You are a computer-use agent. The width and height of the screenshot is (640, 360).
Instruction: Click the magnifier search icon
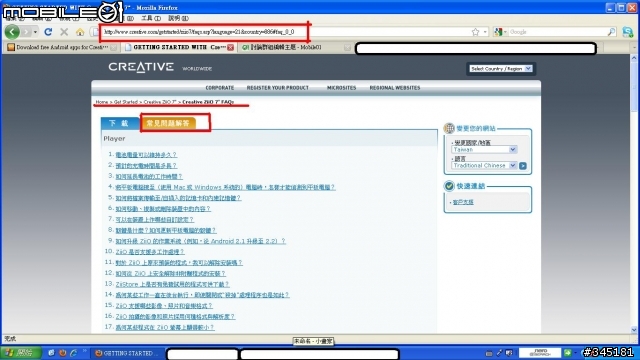[611, 31]
